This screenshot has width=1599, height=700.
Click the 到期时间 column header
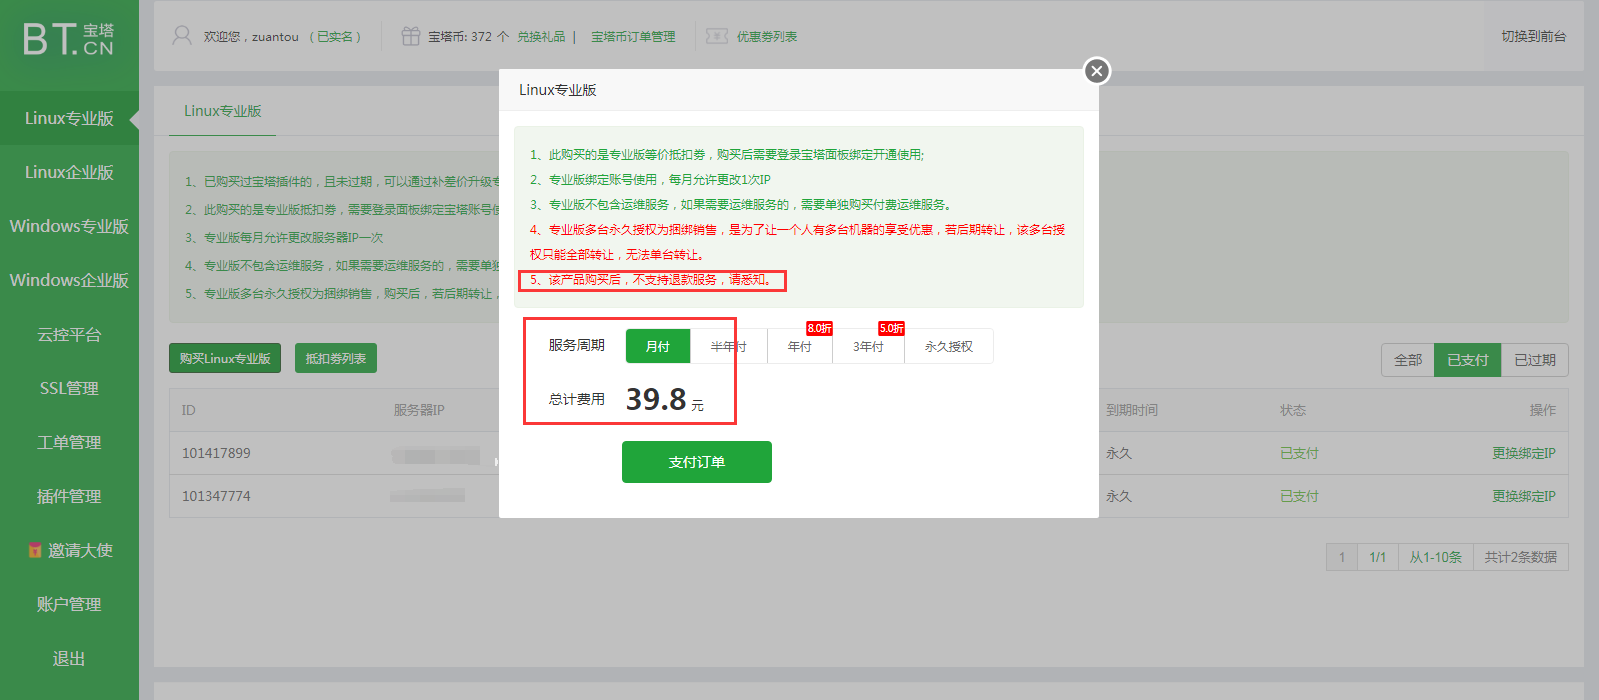[x=1132, y=410]
